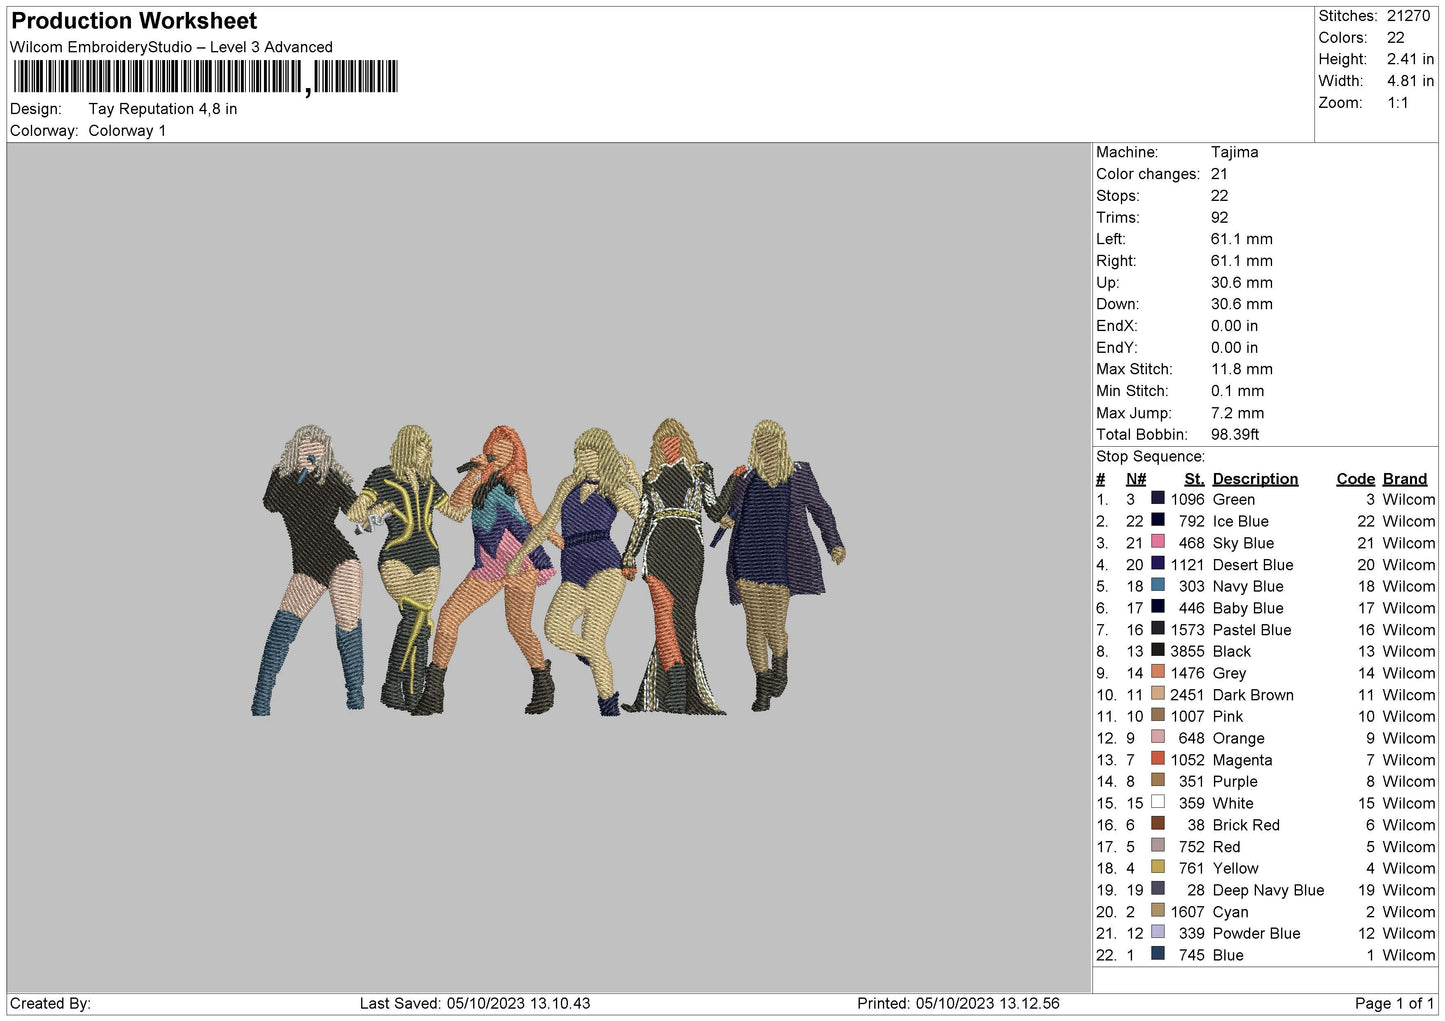Select the pink swatch in the Sky Blue row
The width and height of the screenshot is (1445, 1021).
(1157, 541)
